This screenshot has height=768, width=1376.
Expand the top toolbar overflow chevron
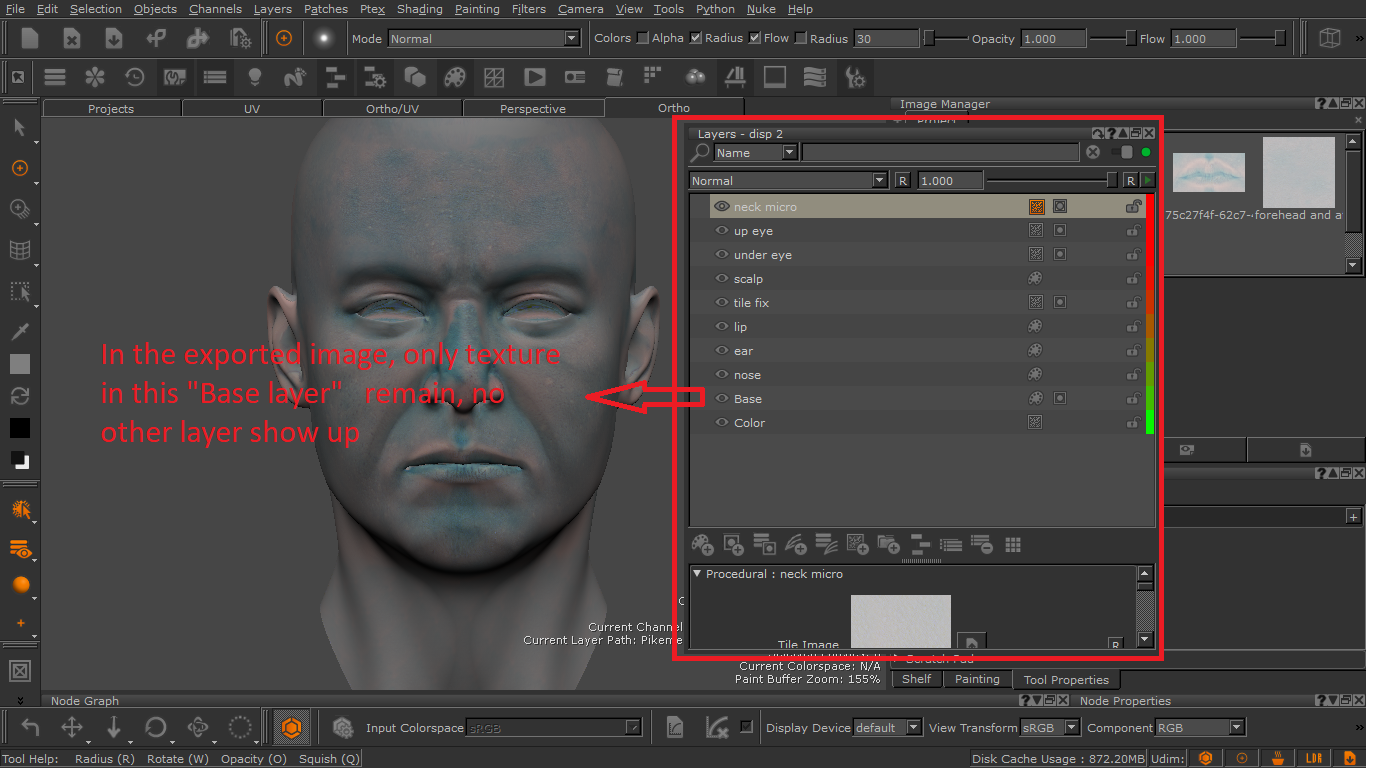click(1359, 38)
